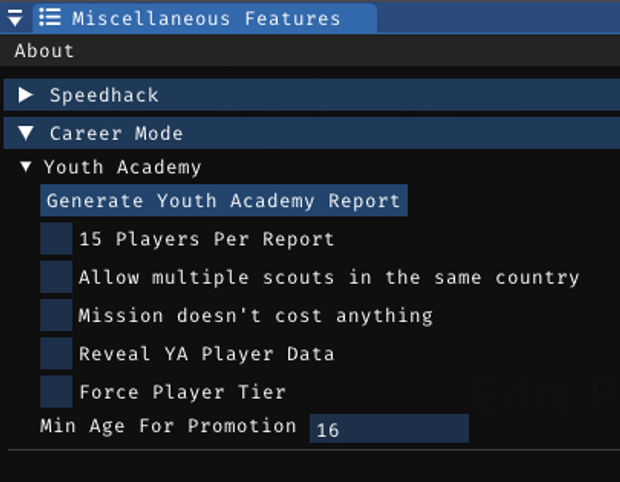Click the Career Mode header text
The height and width of the screenshot is (482, 620).
pos(116,133)
